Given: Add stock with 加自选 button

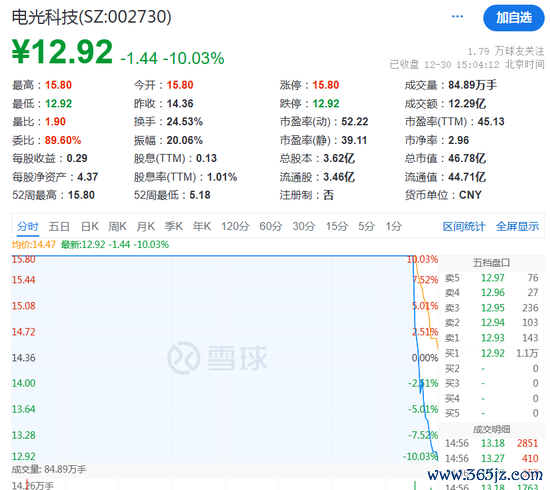Looking at the screenshot, I should point(514,18).
